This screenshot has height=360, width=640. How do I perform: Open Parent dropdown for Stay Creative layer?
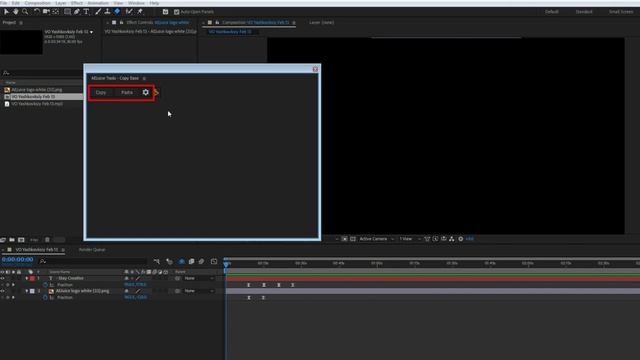pos(199,278)
